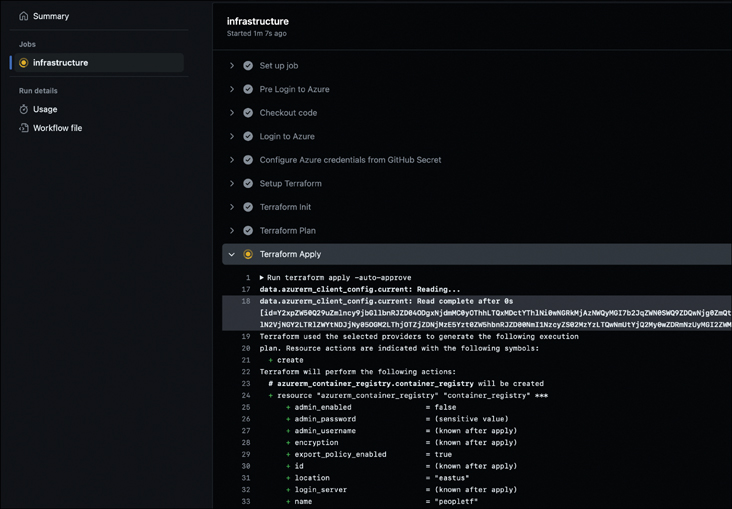Click the Summary home icon
The image size is (732, 509).
coord(24,16)
